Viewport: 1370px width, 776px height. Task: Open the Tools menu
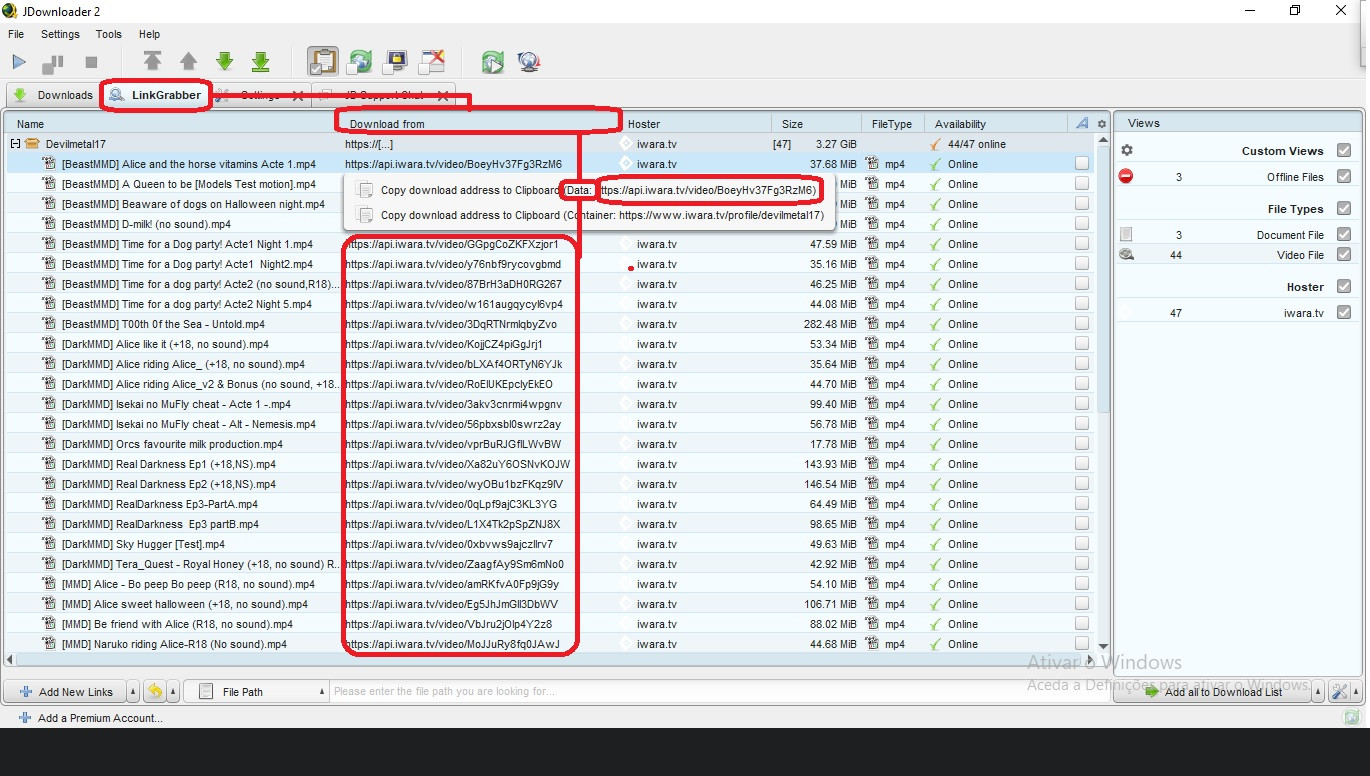[109, 34]
